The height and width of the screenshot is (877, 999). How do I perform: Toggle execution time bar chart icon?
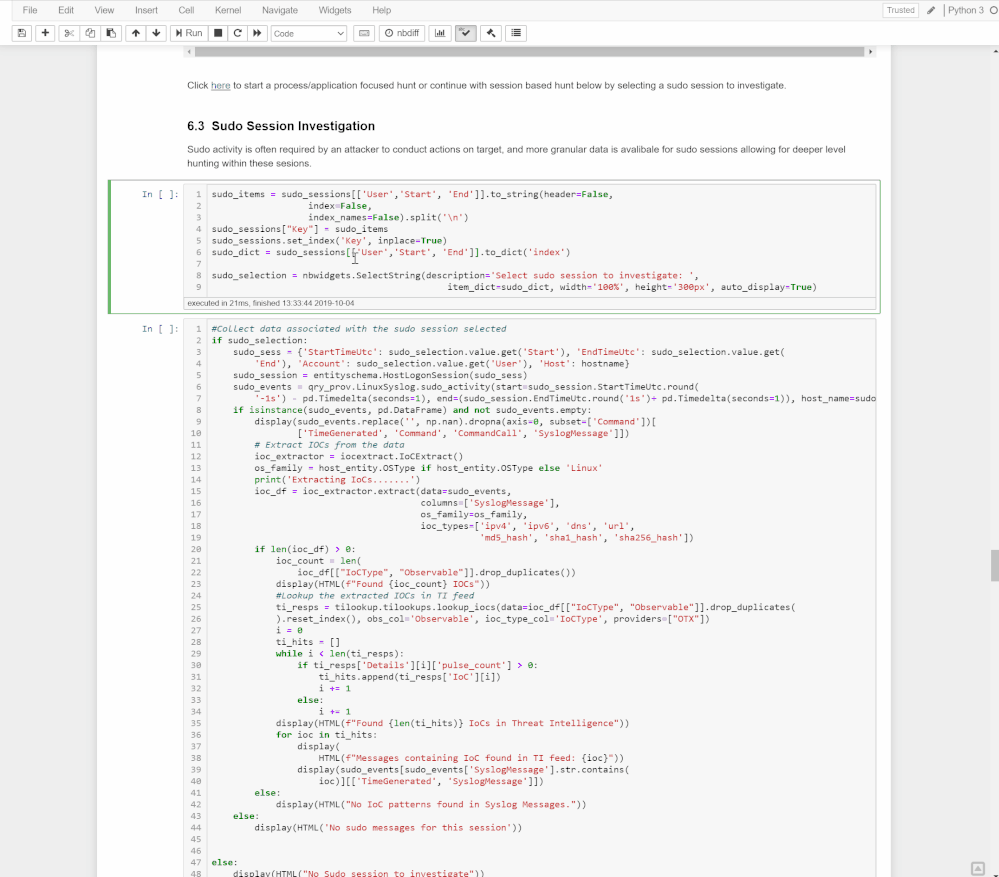point(440,33)
